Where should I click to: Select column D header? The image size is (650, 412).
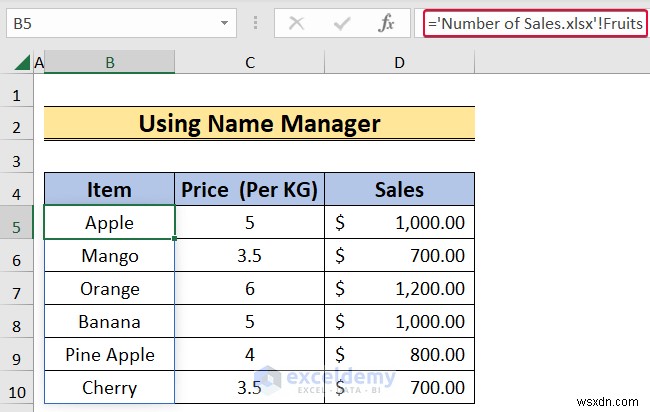pyautogui.click(x=400, y=63)
